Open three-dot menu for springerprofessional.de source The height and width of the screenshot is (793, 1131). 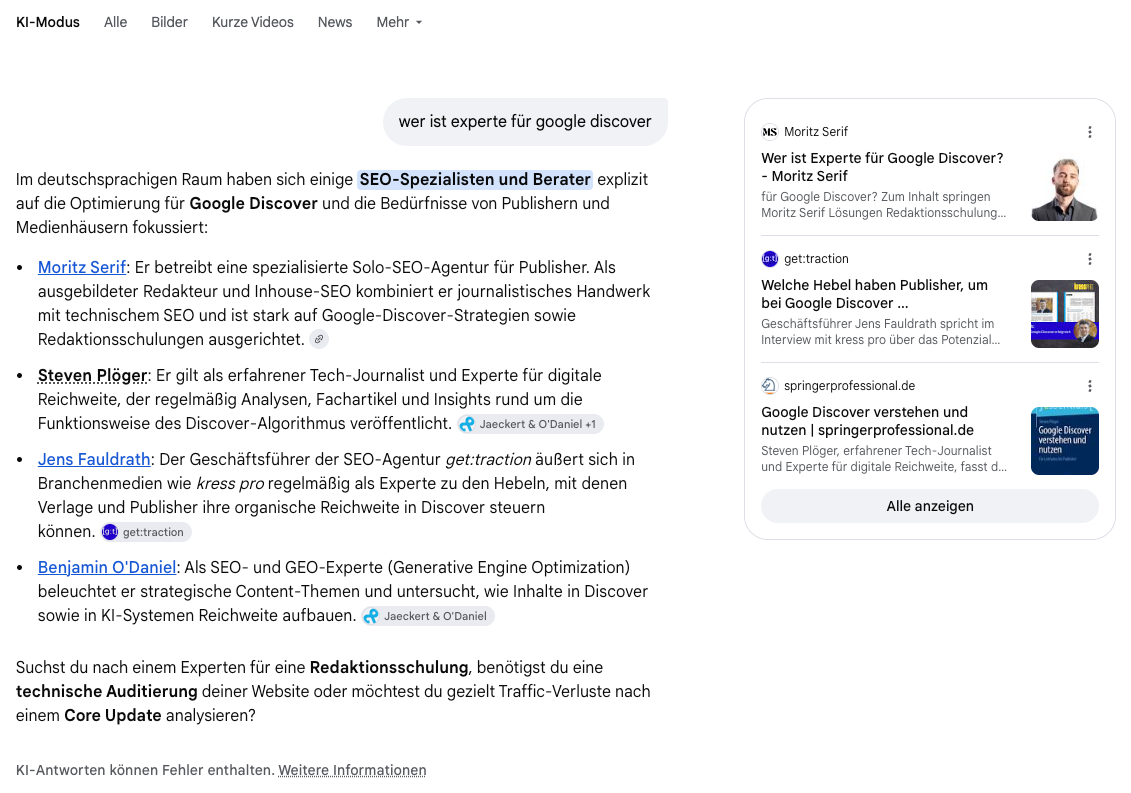[x=1090, y=386]
